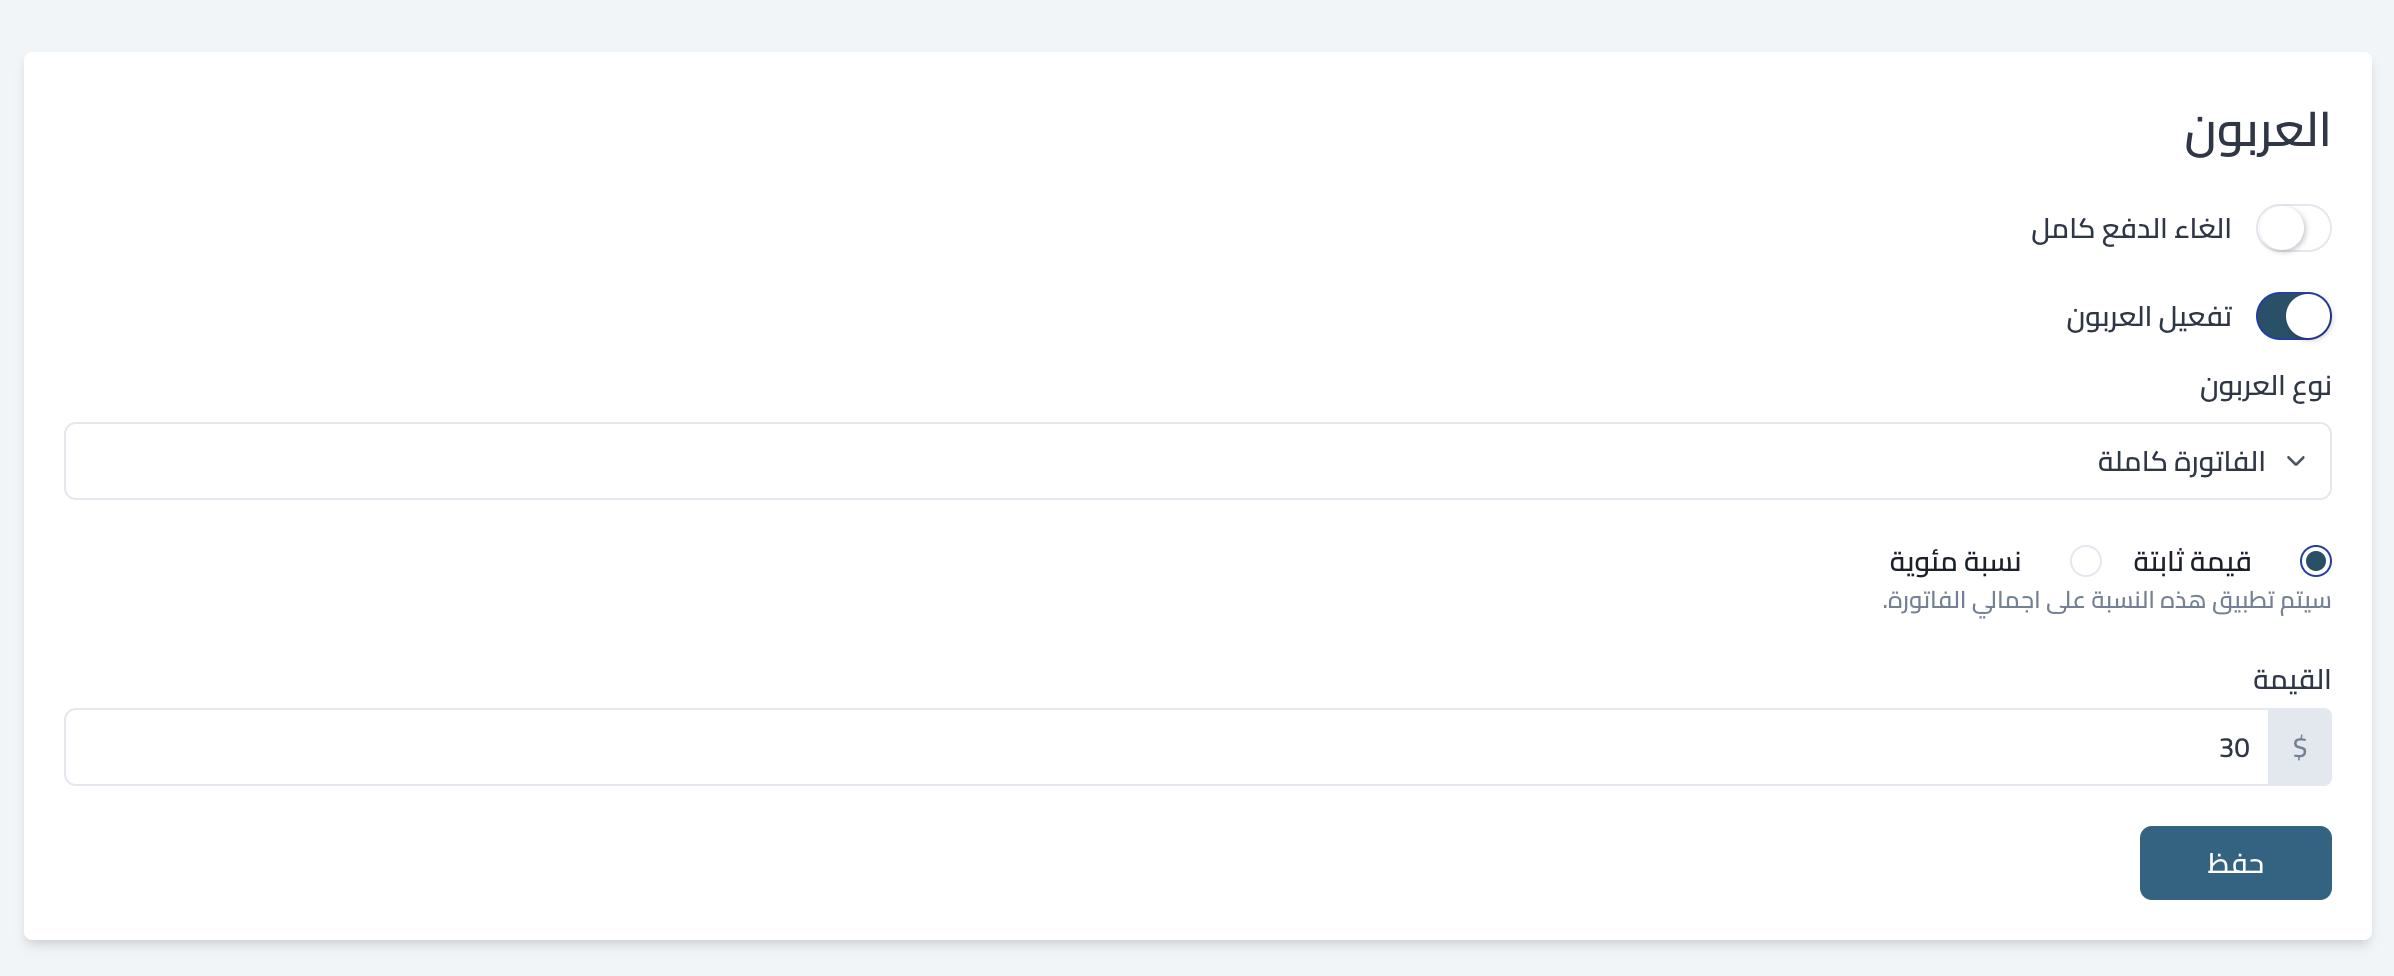Viewport: 2394px width, 976px height.
Task: Click the العربون section heading
Action: click(x=2257, y=131)
